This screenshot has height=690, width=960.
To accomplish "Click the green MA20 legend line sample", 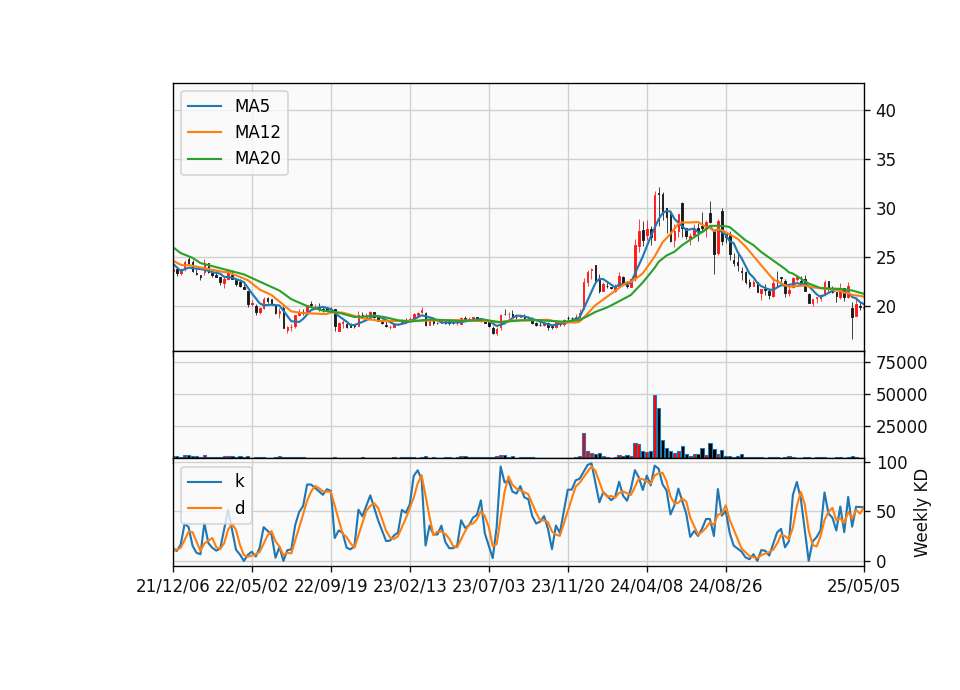I will pos(204,159).
